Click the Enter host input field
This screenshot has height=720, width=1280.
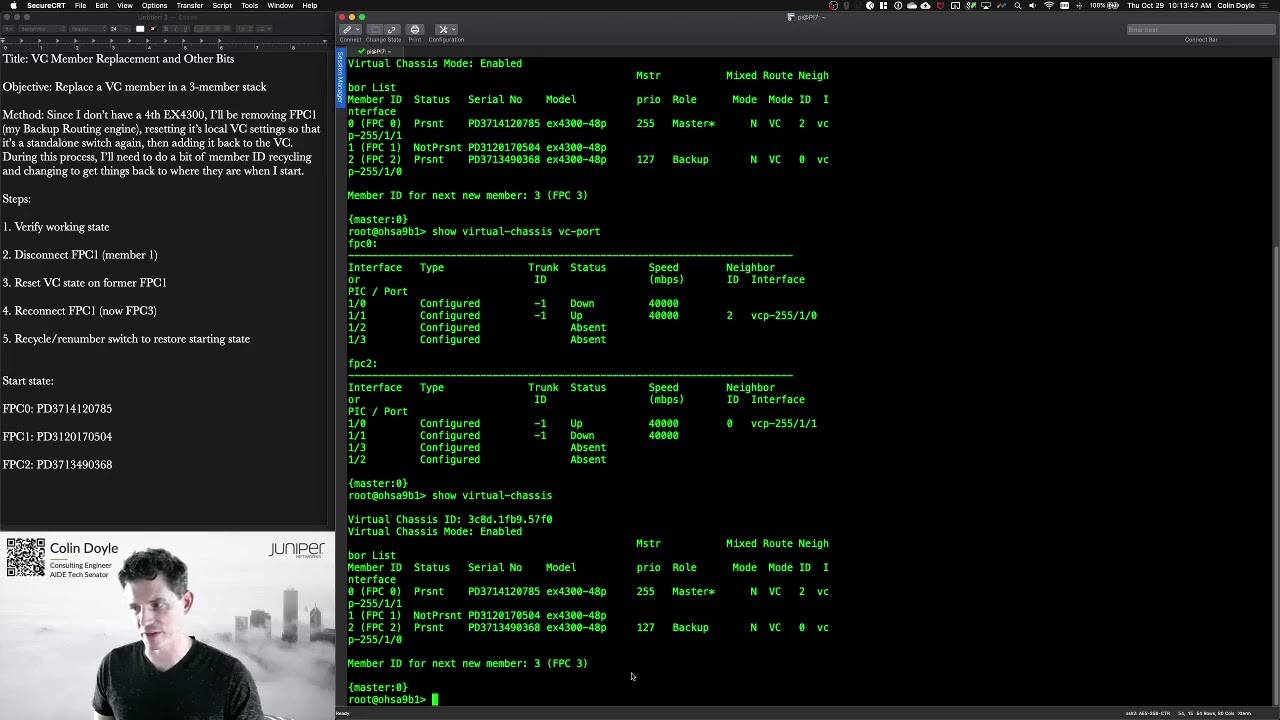pyautogui.click(x=1200, y=30)
